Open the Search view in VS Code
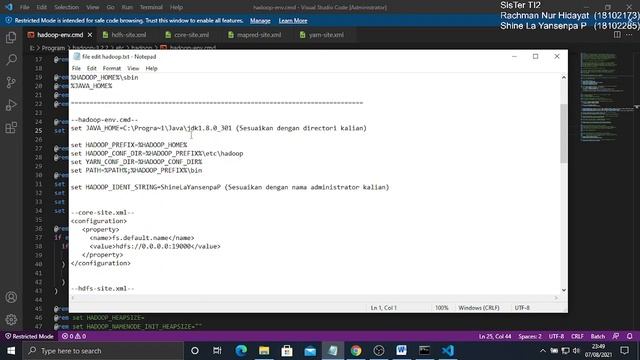The height and width of the screenshot is (360, 640). click(11, 60)
